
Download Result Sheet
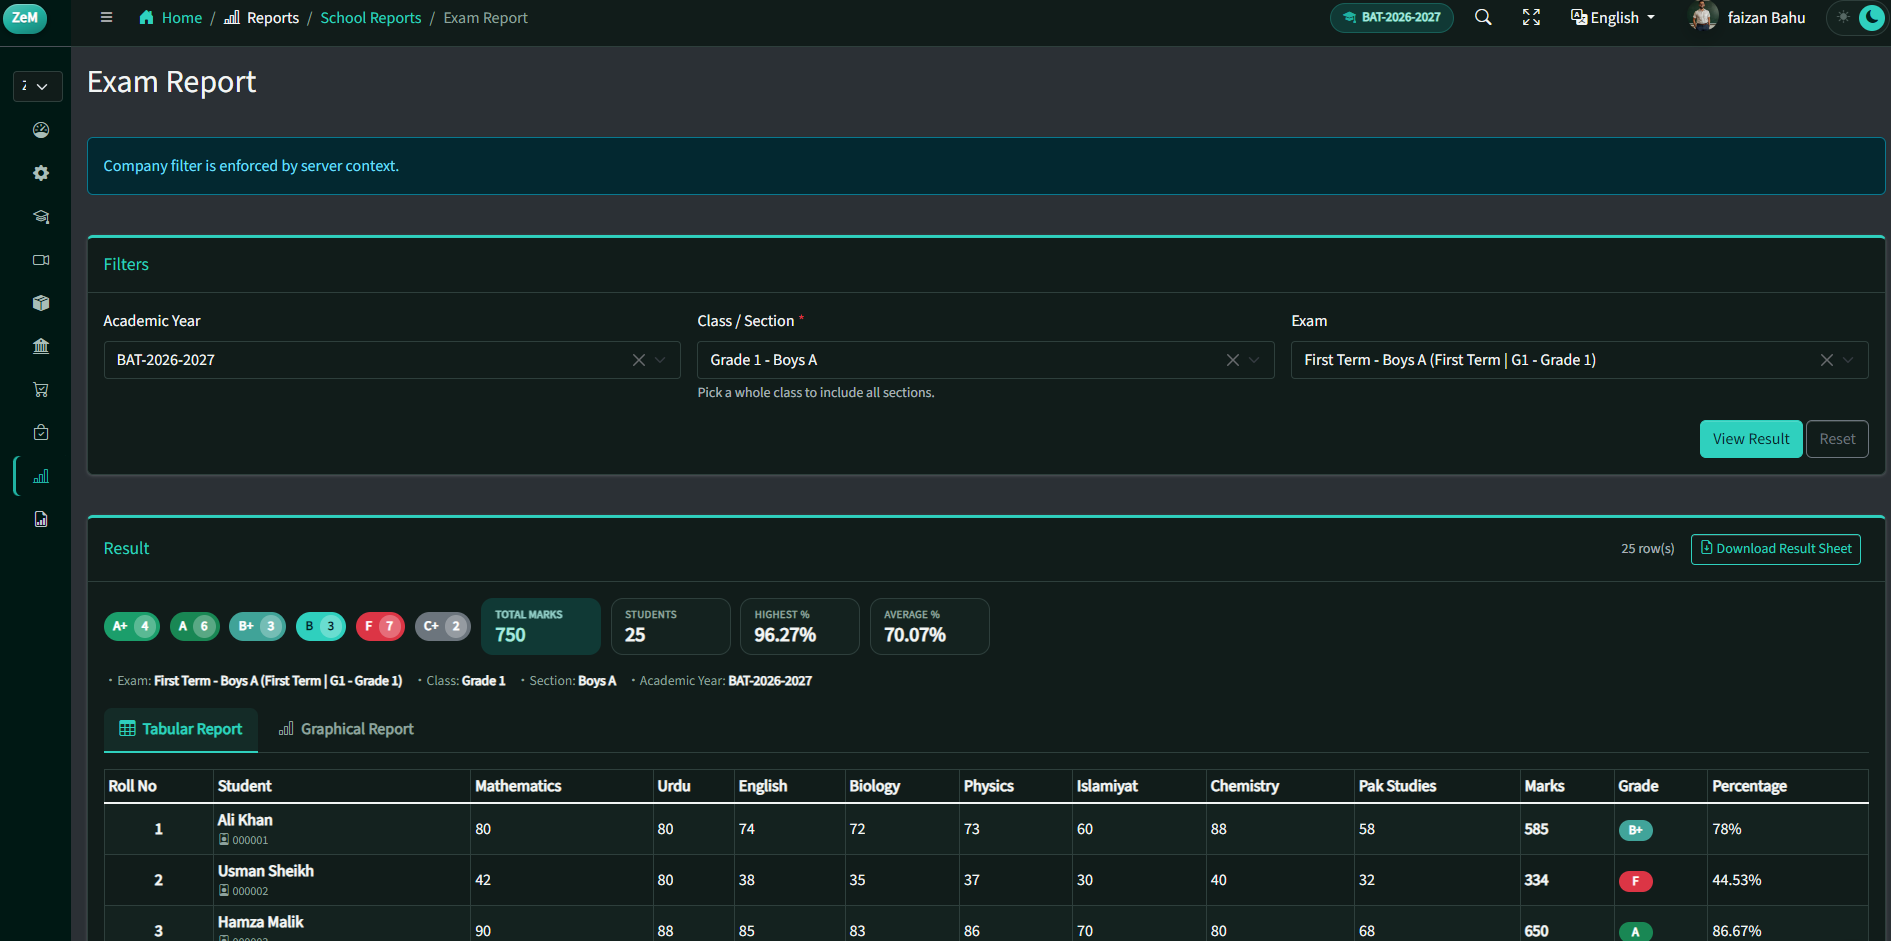(x=1776, y=549)
